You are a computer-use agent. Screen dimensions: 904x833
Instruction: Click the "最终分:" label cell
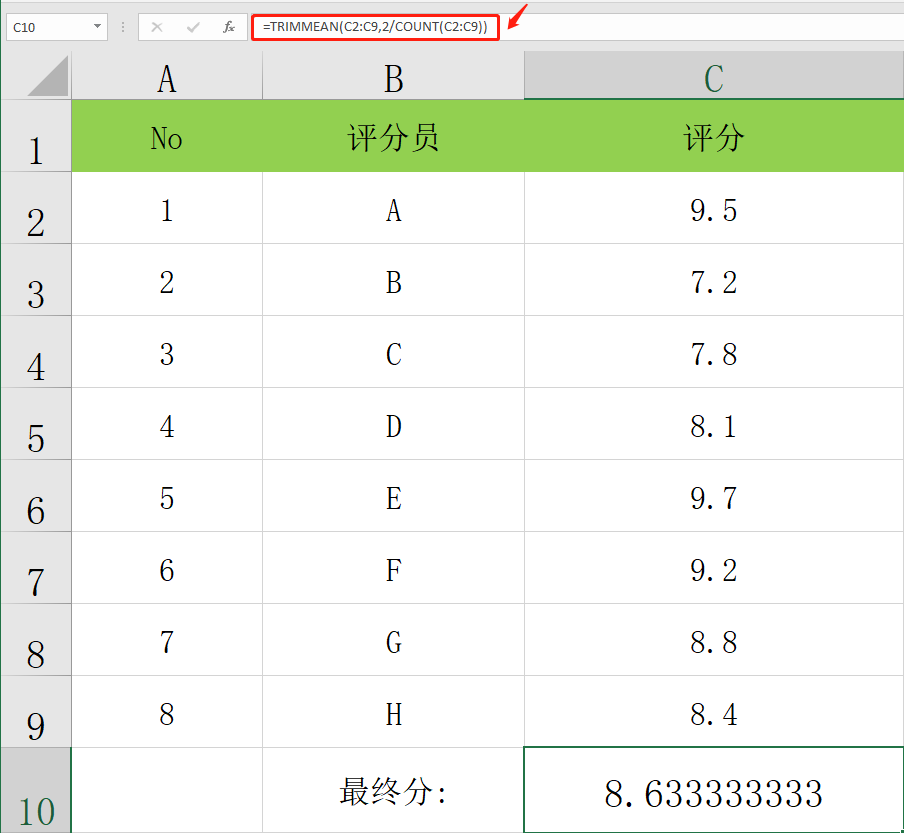393,790
